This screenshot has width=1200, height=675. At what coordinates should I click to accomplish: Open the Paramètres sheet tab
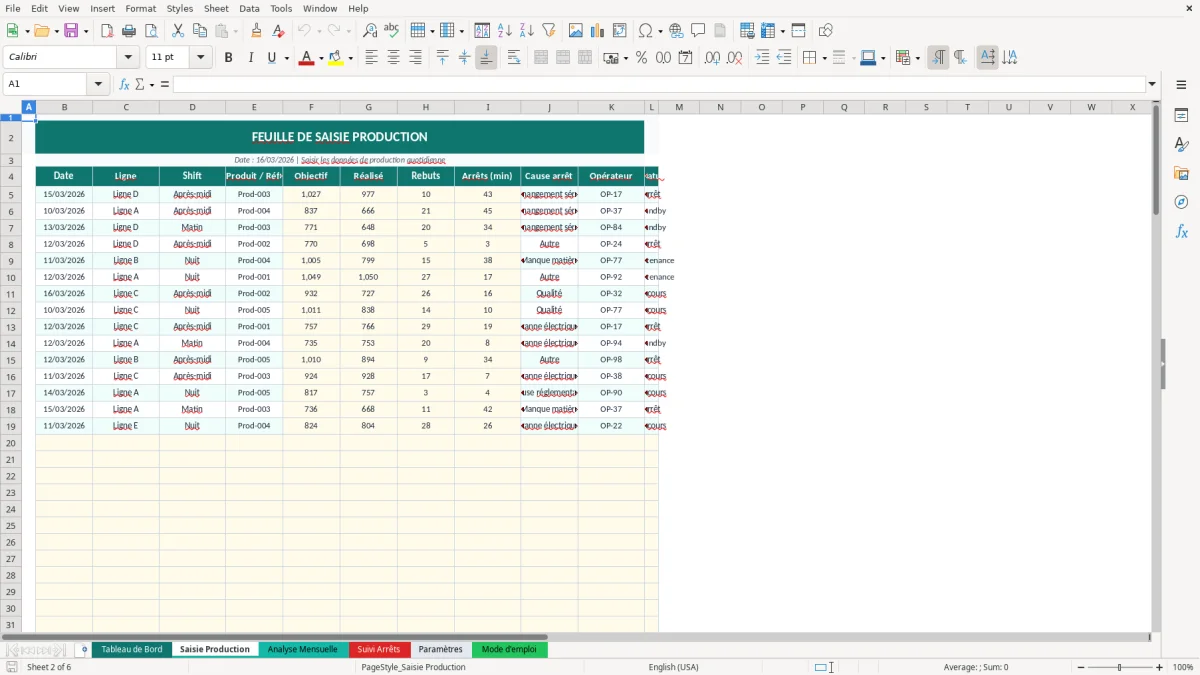coord(441,649)
